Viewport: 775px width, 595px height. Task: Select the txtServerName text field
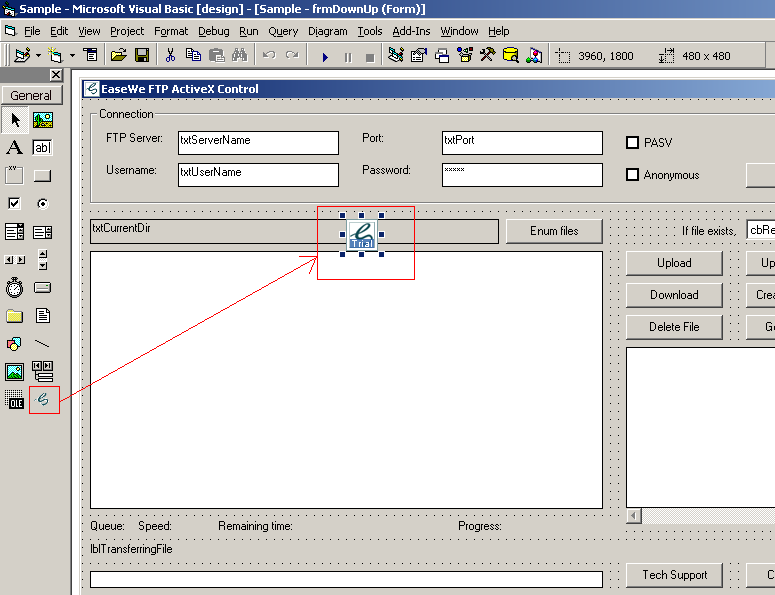[258, 143]
